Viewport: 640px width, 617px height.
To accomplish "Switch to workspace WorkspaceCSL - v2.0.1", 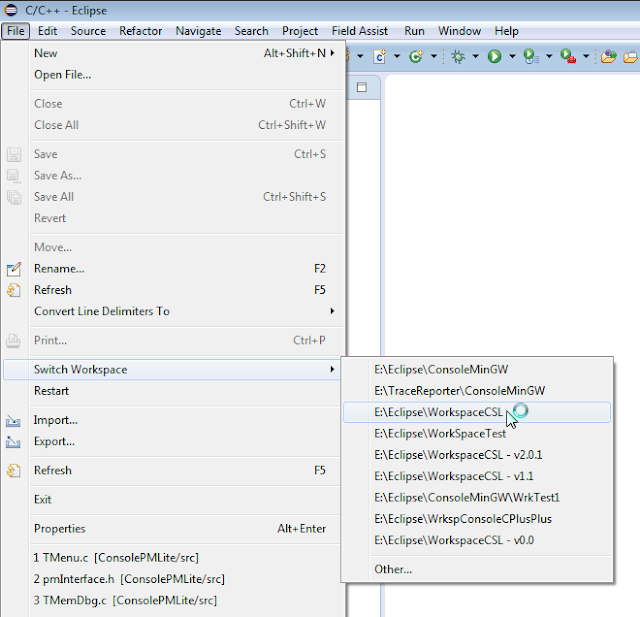I will (x=477, y=455).
